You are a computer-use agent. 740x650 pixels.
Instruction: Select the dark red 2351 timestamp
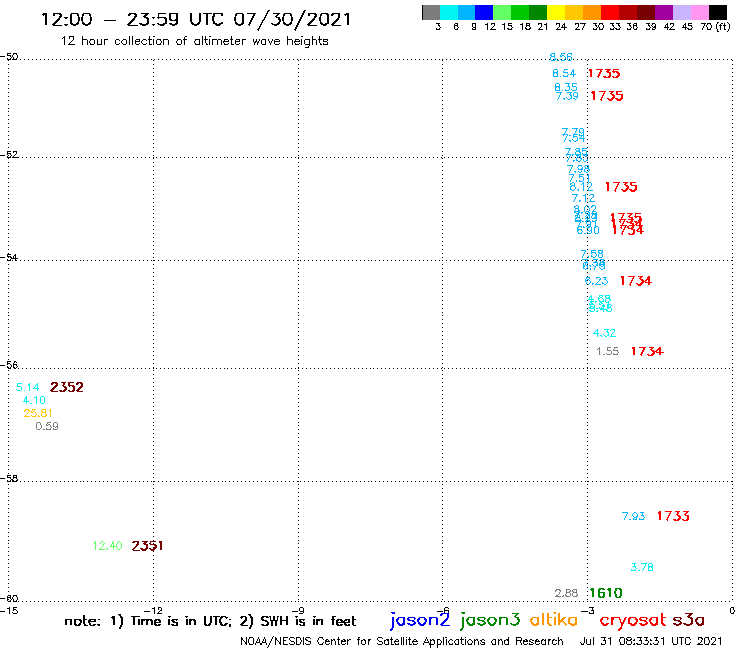(147, 546)
